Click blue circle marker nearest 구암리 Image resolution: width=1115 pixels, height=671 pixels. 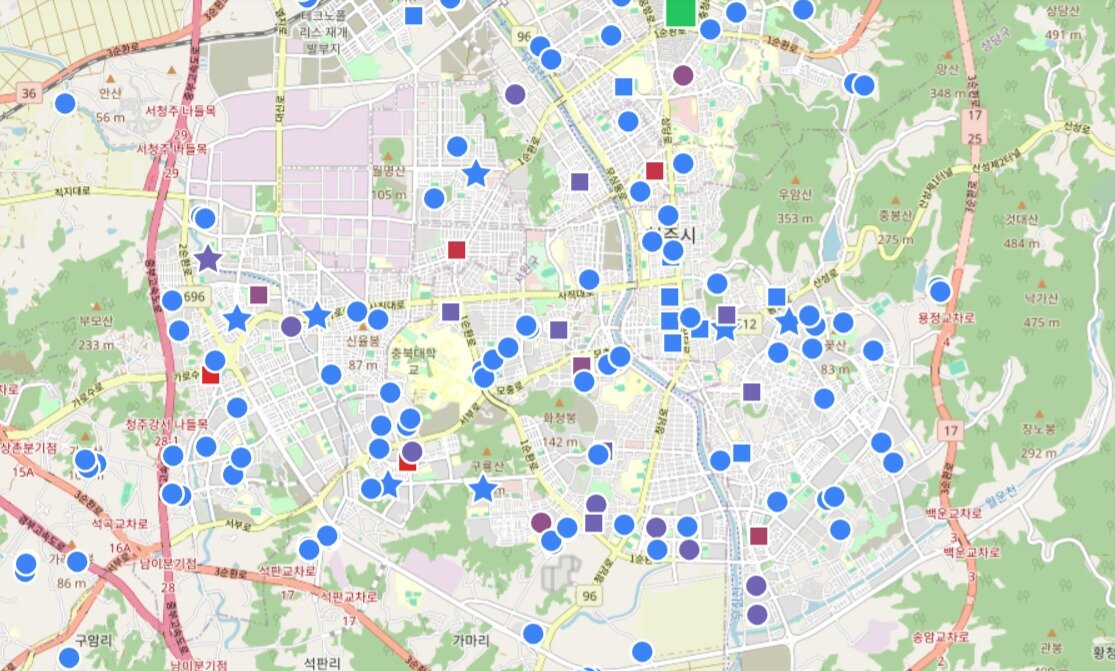[68, 657]
